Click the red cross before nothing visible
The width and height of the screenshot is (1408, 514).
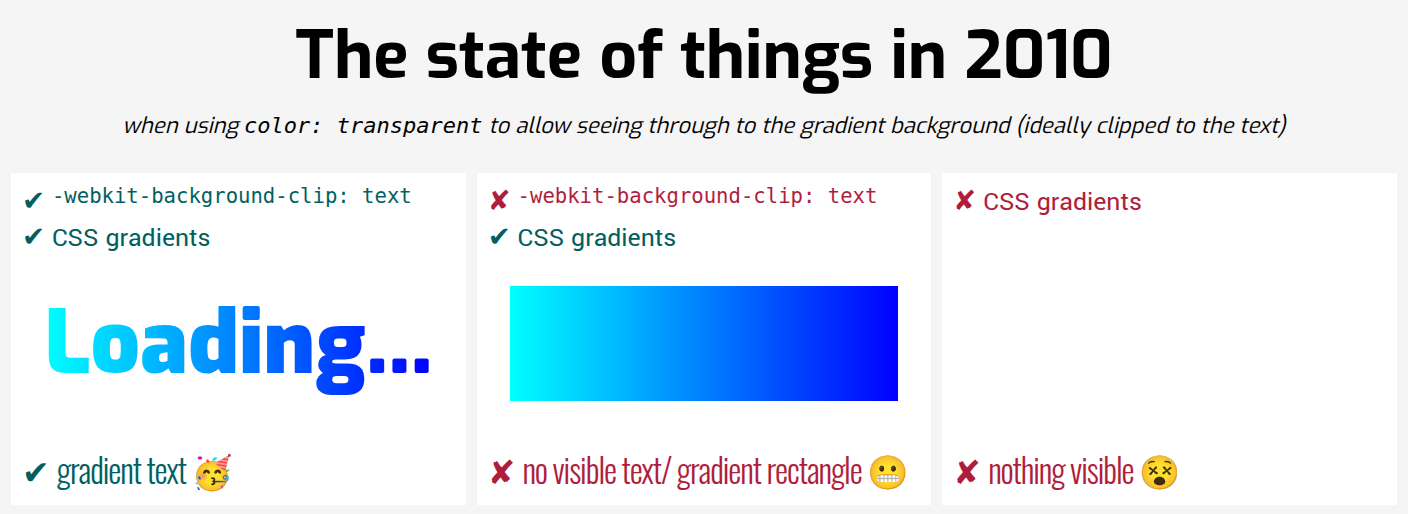click(x=967, y=472)
